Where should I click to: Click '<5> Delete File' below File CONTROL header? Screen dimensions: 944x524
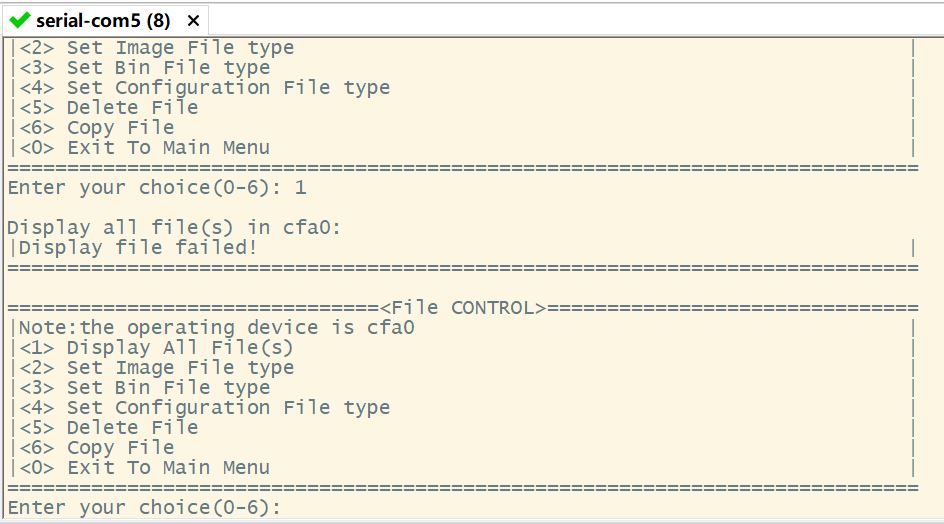108,427
